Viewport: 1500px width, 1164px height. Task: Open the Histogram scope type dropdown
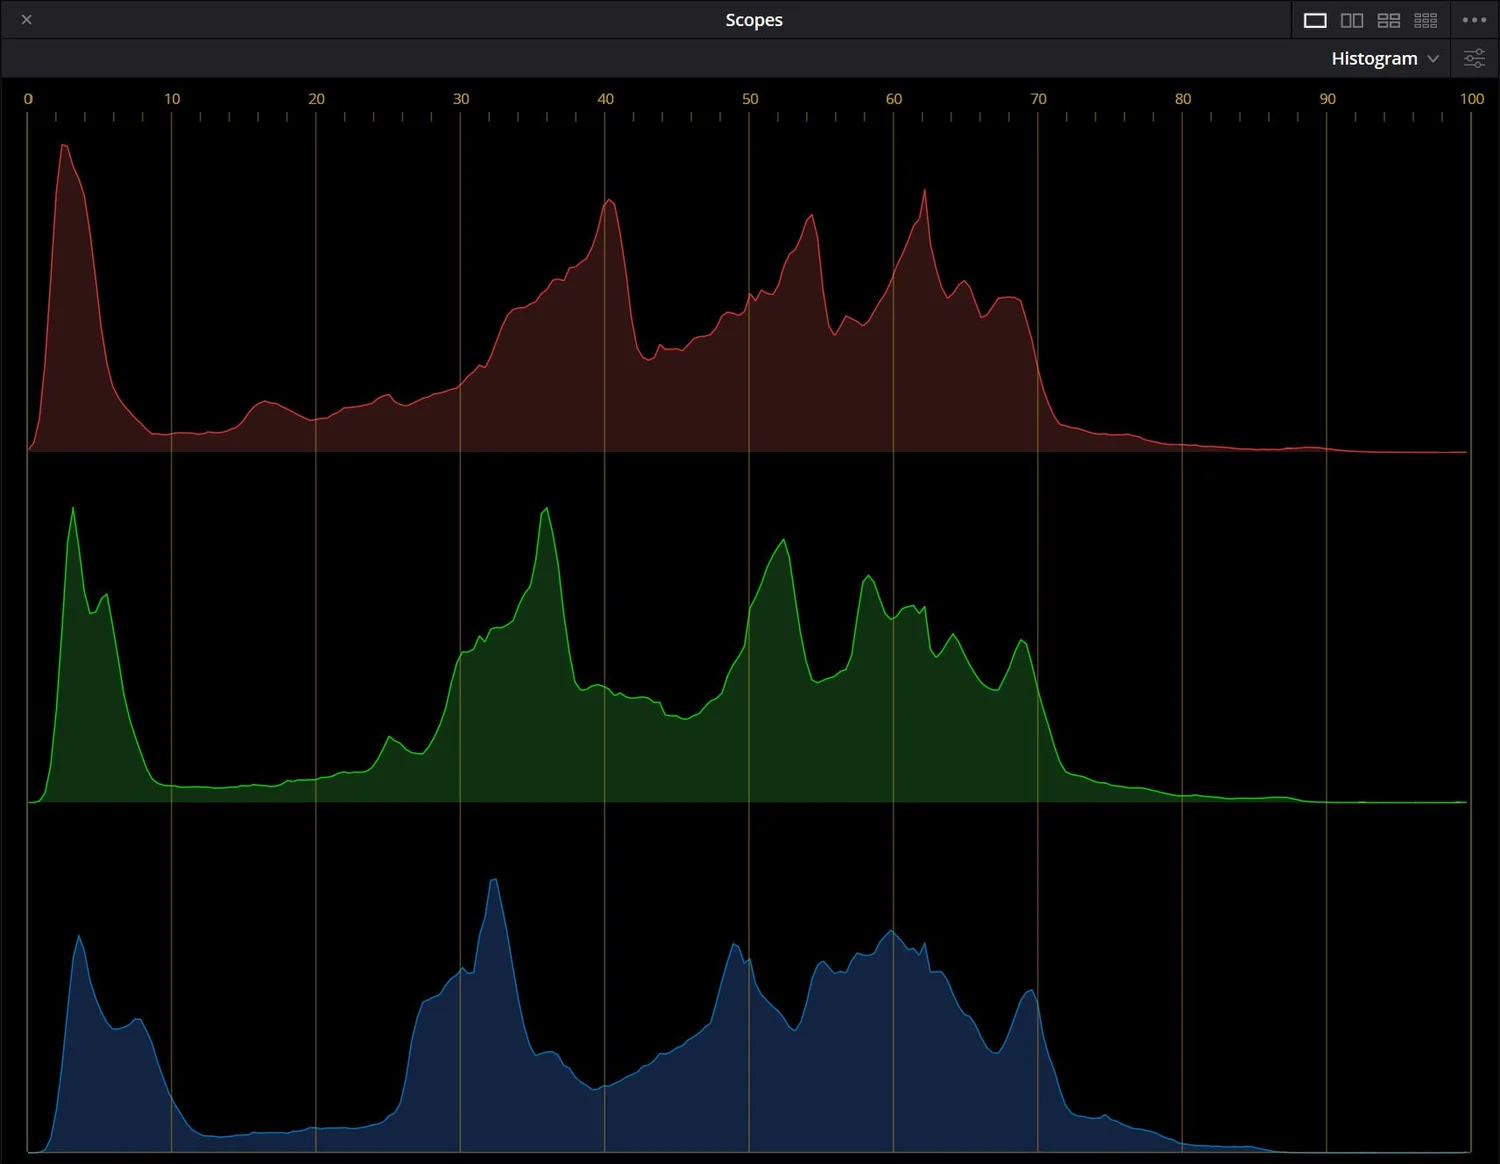[1384, 58]
